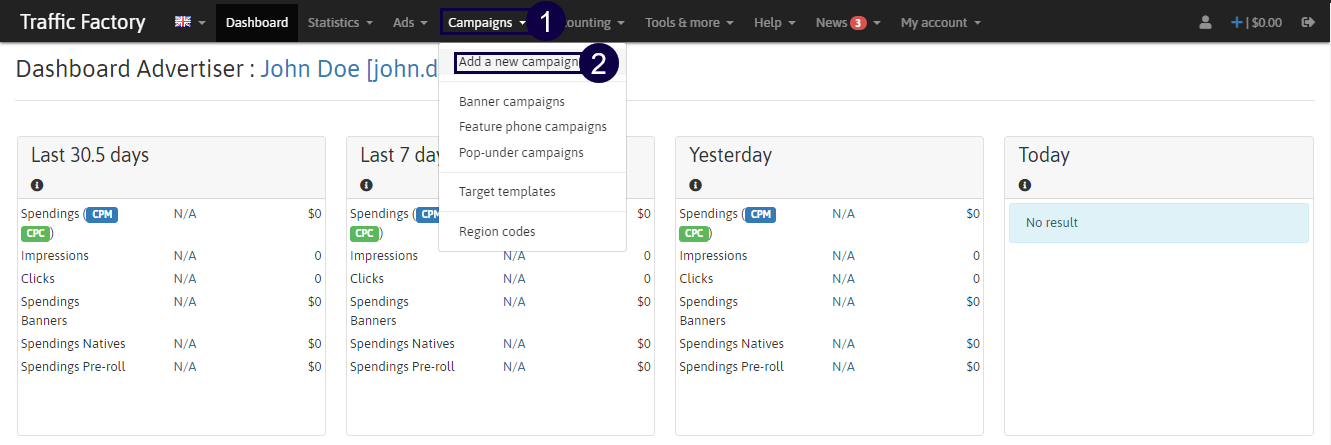Viewport: 1331px width, 445px height.
Task: Click the info icon under Yesterday
Action: pyautogui.click(x=695, y=185)
